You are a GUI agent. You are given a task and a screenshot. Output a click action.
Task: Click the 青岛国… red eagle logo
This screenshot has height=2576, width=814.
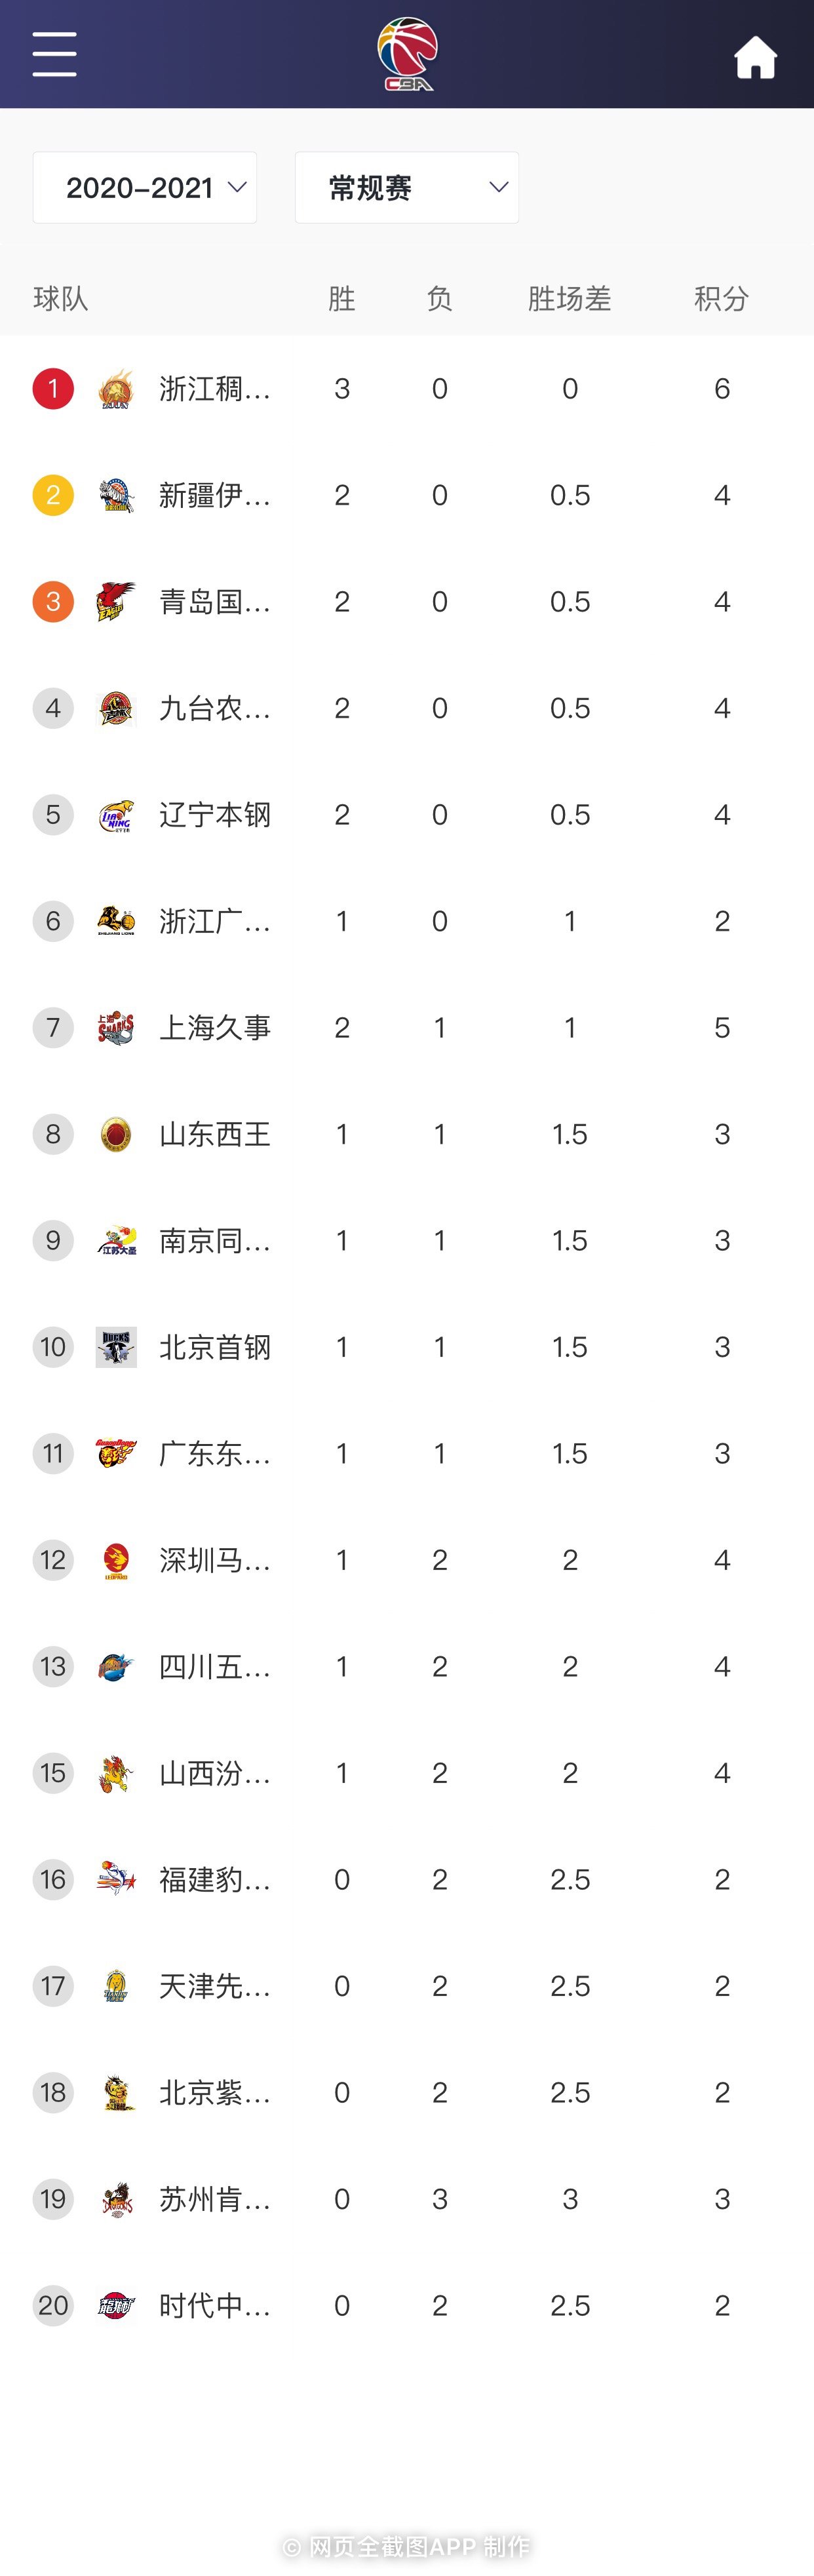tap(116, 602)
